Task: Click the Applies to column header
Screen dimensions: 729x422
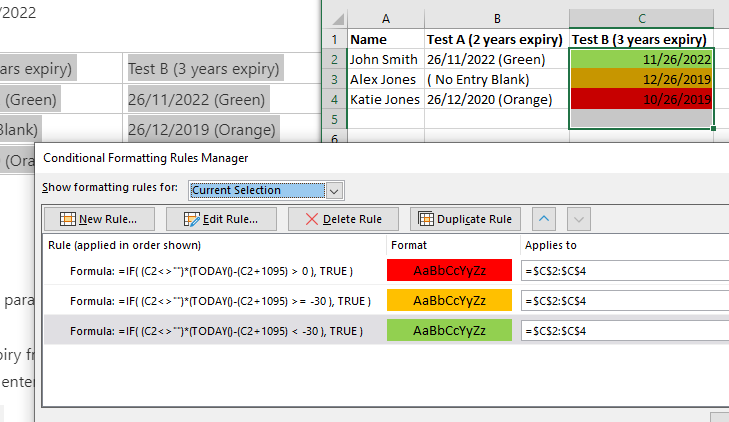Action: [550, 245]
